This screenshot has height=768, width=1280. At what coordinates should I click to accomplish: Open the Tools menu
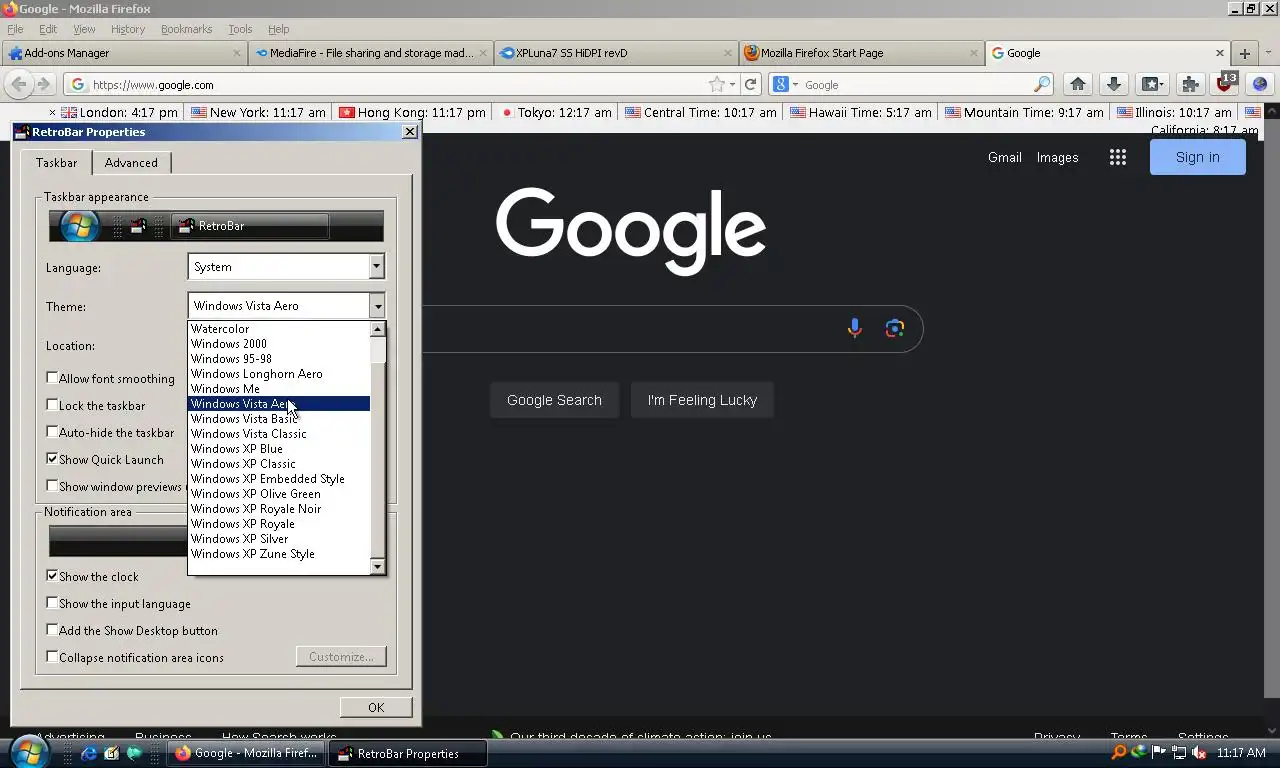tap(240, 29)
